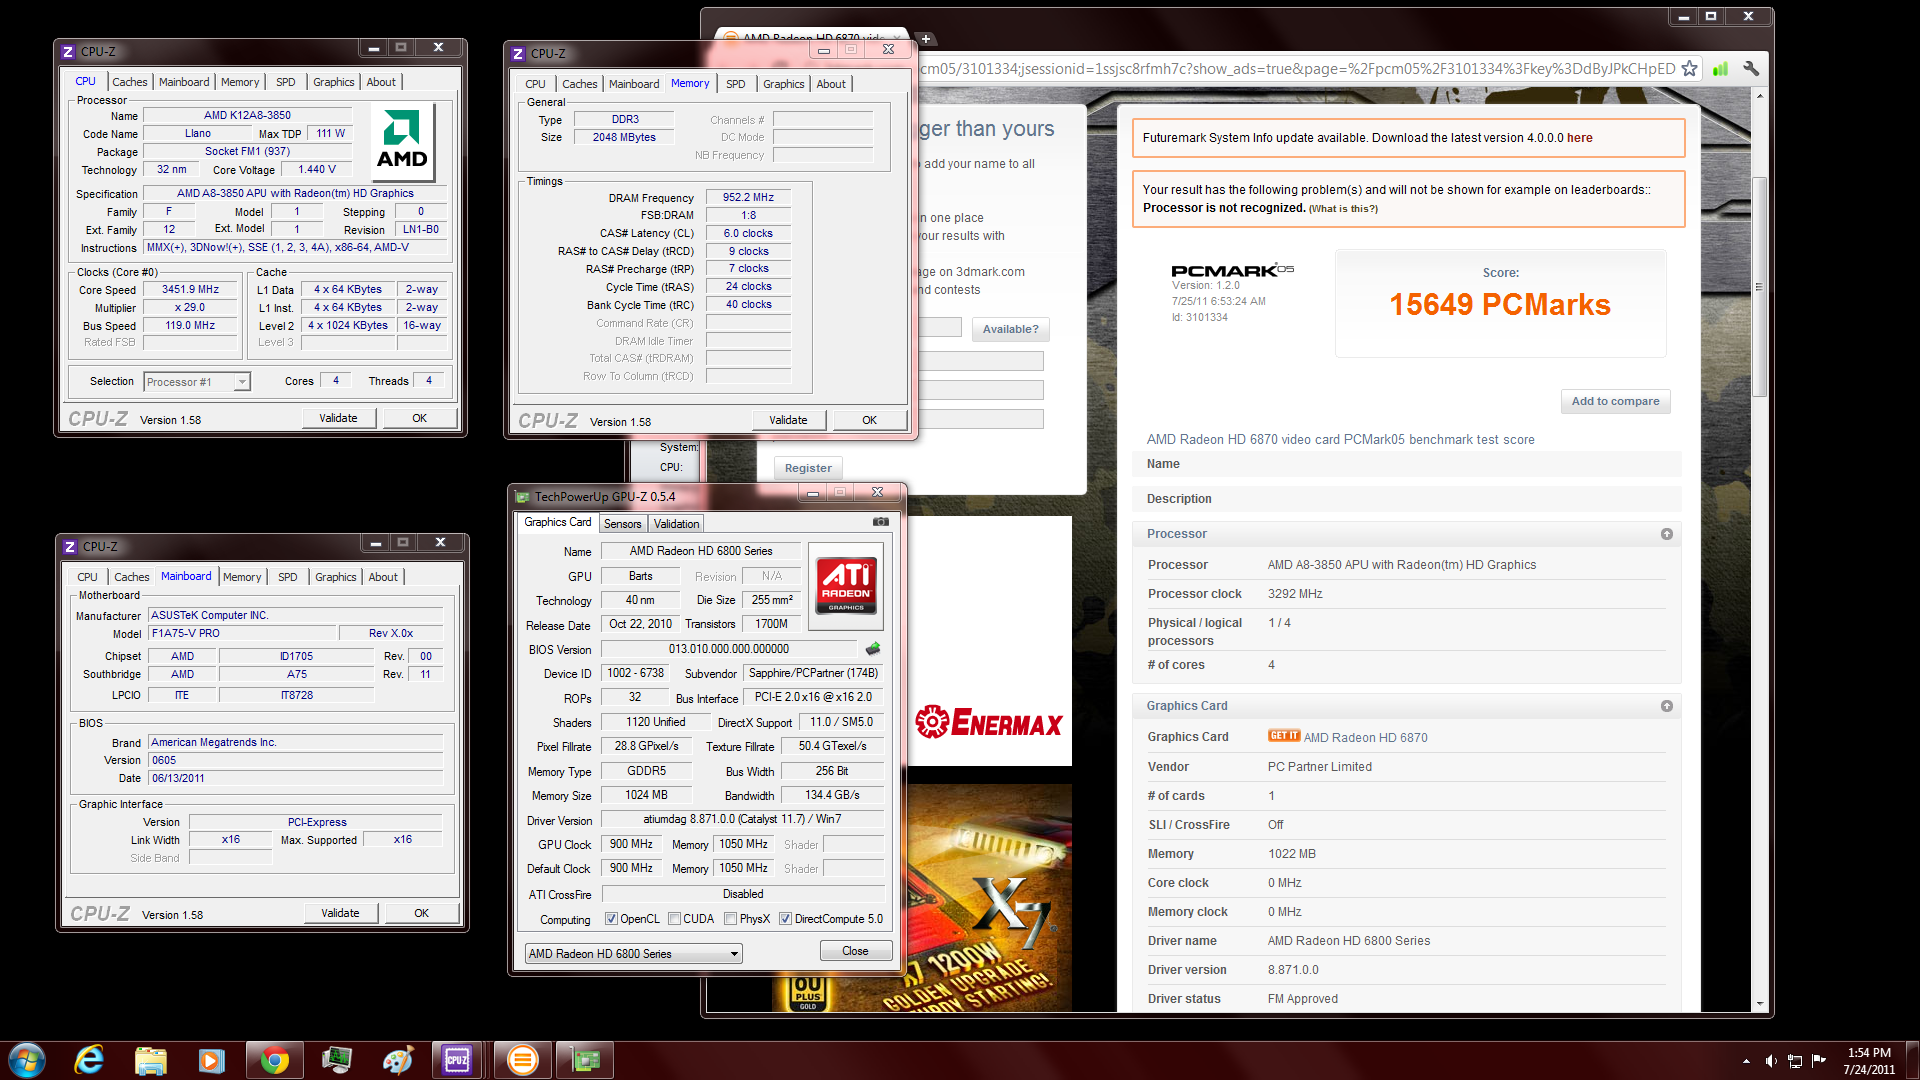Click the Enermax advertisement banner
The image size is (1920, 1080).
(989, 722)
